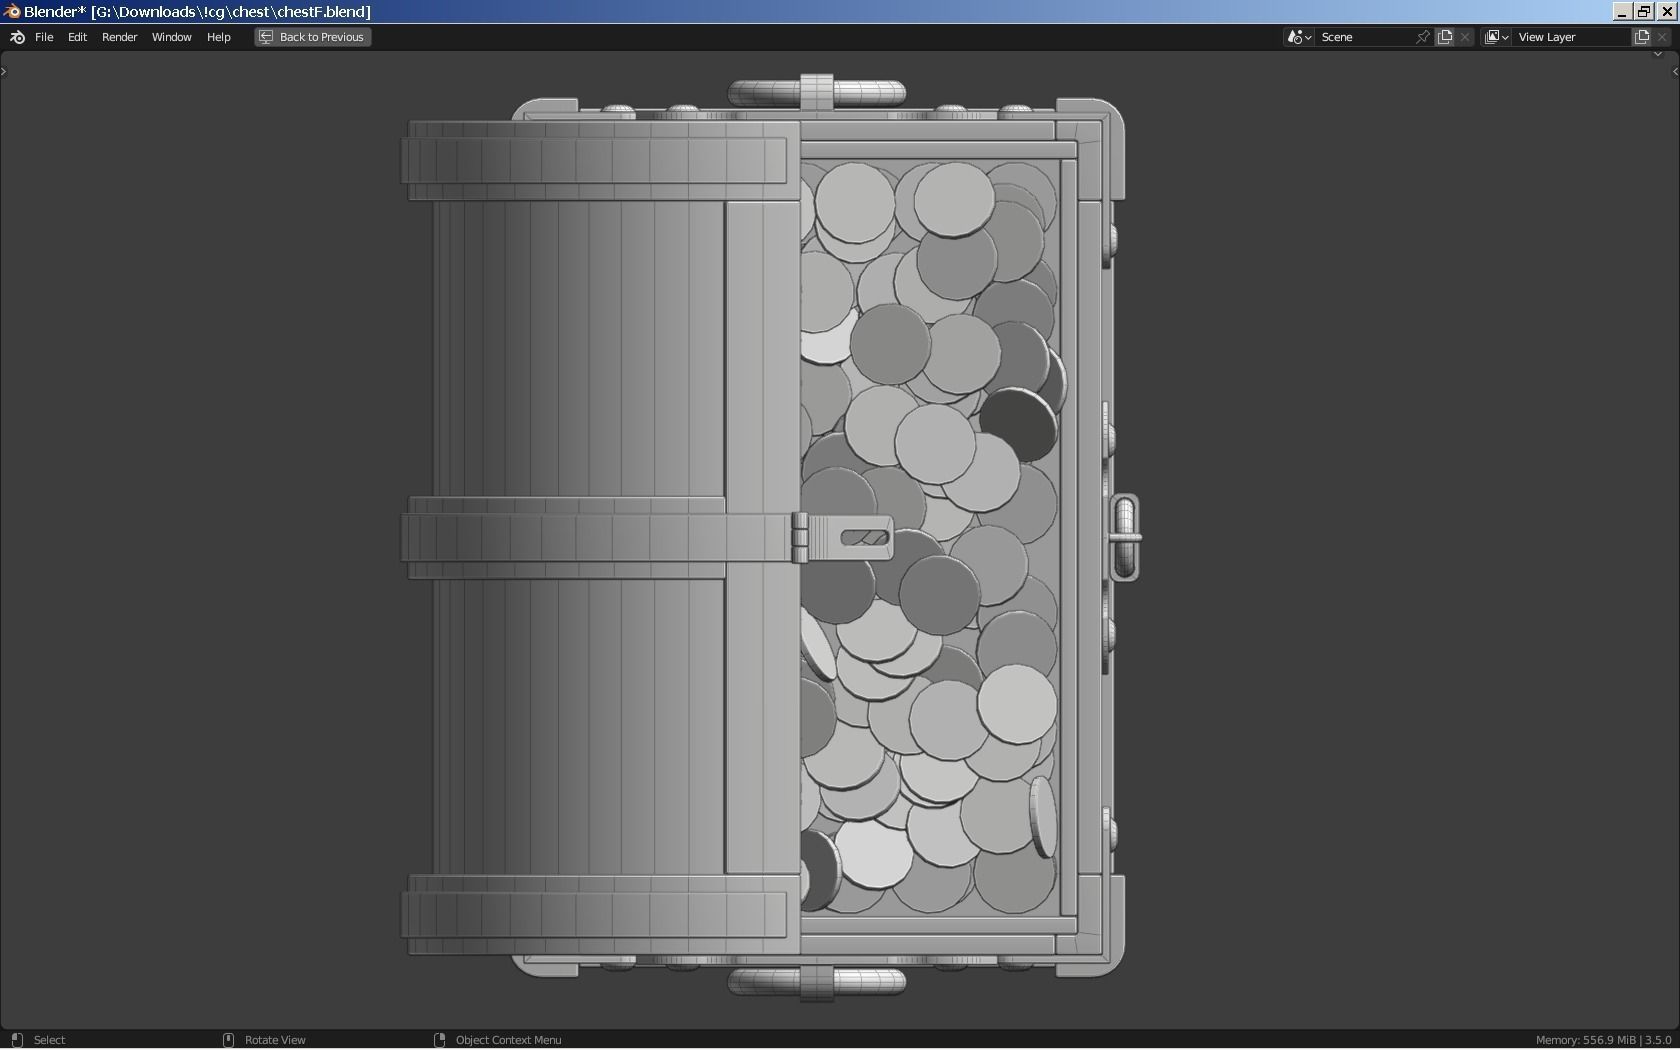The height and width of the screenshot is (1050, 1680).
Task: Expand the viewport header chevron
Action: click(x=1657, y=54)
